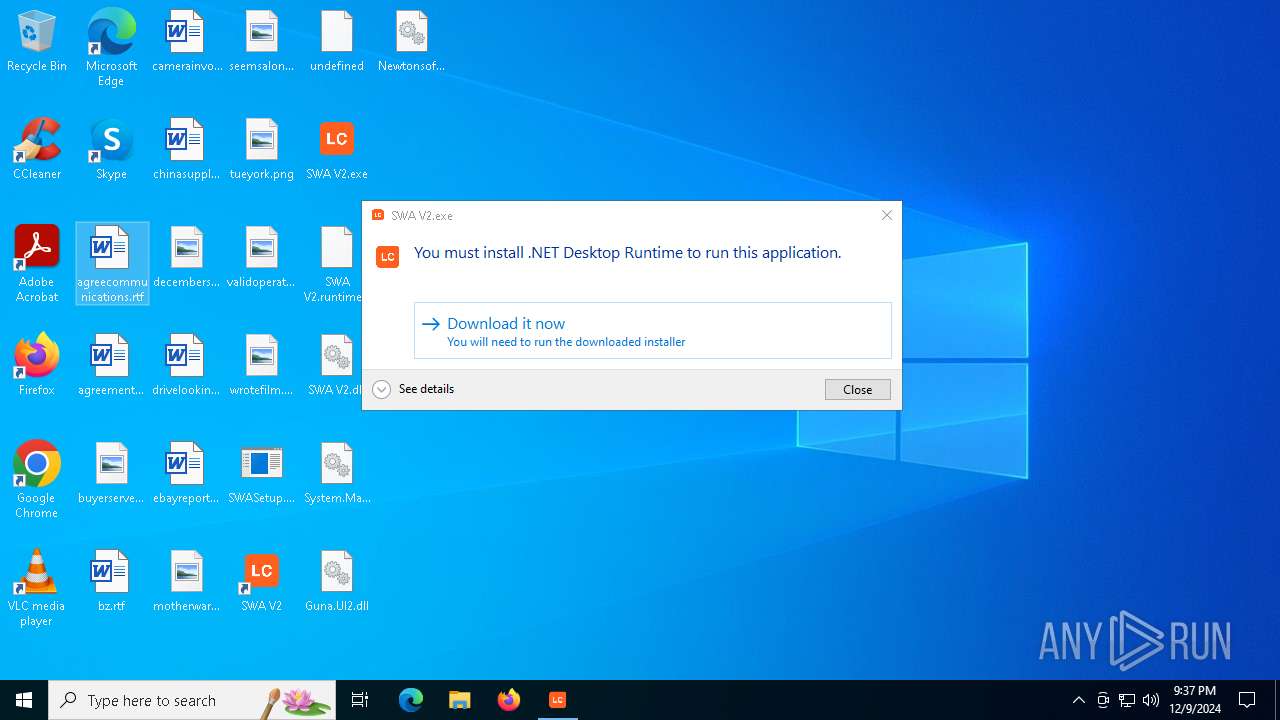Open File Explorer from the taskbar

pyautogui.click(x=460, y=700)
